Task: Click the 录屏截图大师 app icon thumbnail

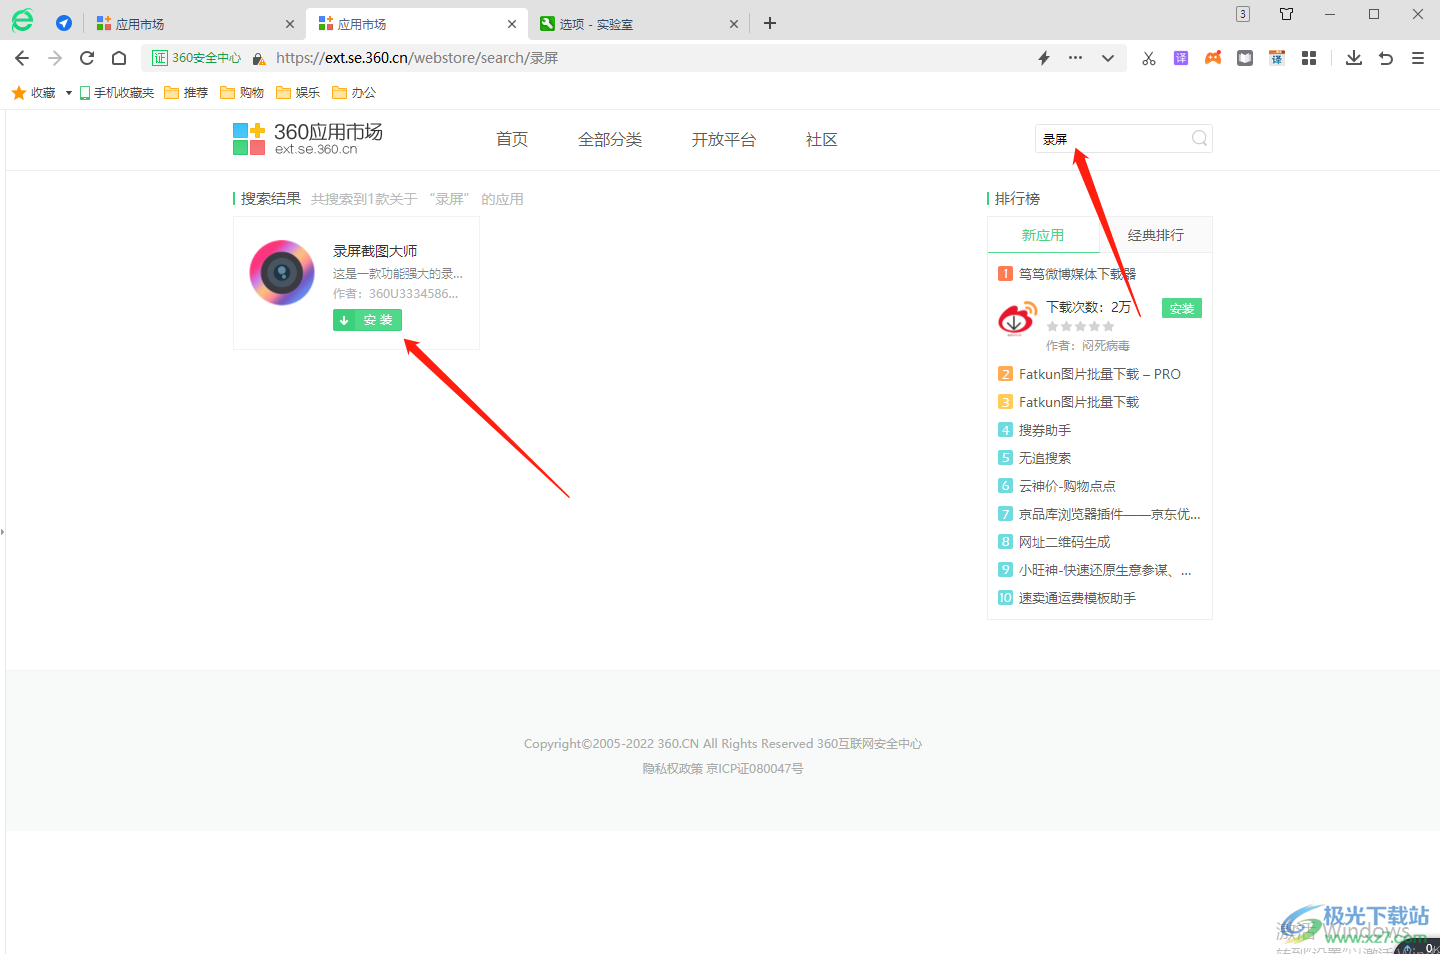Action: (282, 272)
